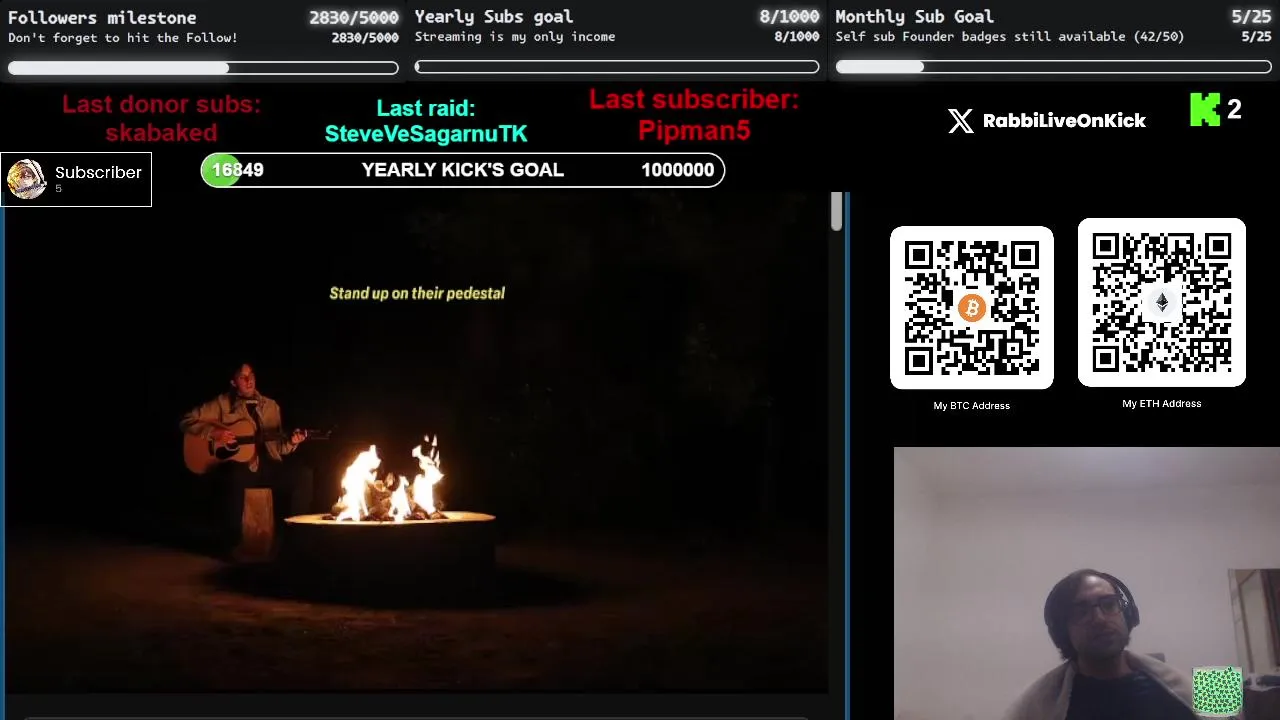Click the campfire in the video
The width and height of the screenshot is (1280, 720).
click(x=390, y=482)
